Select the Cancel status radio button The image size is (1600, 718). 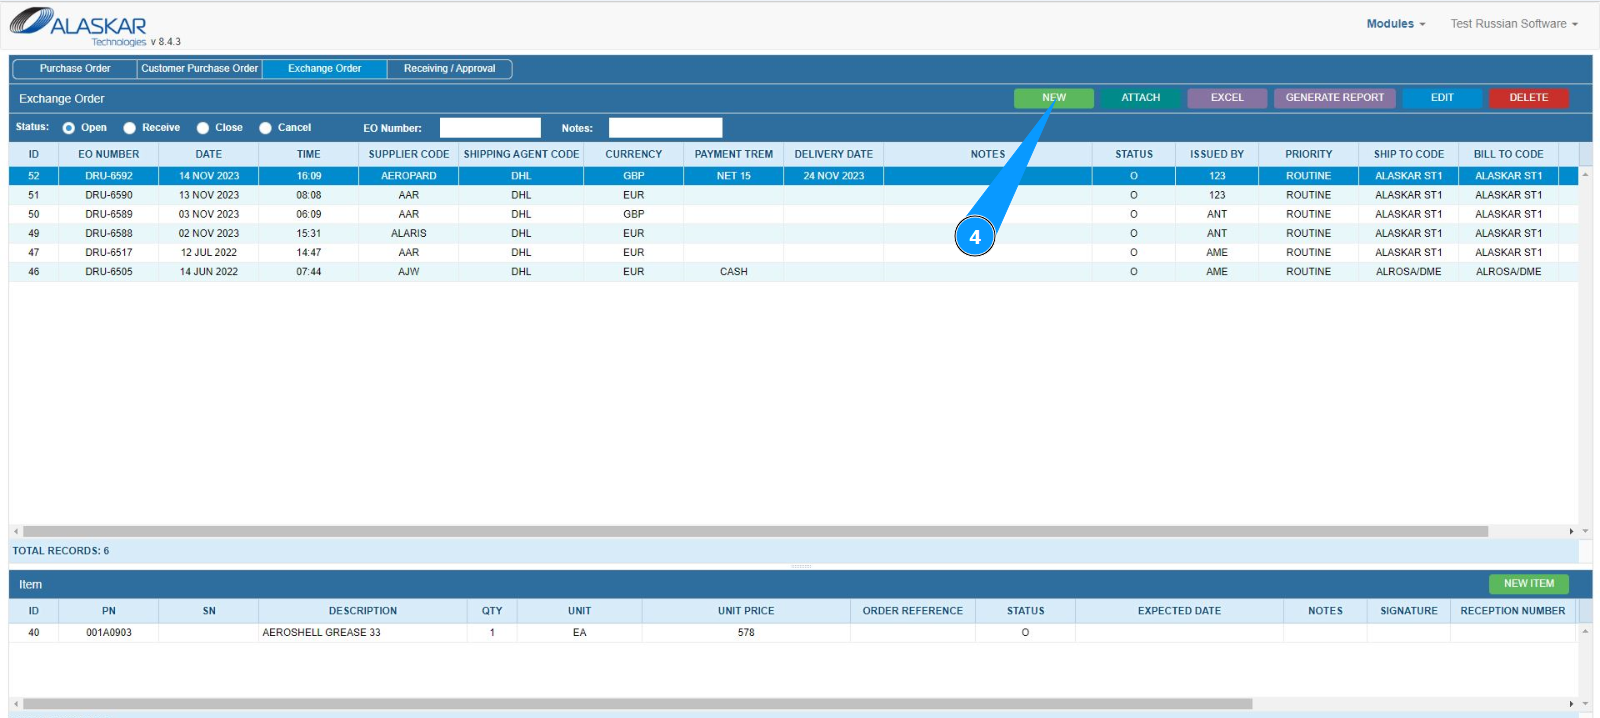266,128
